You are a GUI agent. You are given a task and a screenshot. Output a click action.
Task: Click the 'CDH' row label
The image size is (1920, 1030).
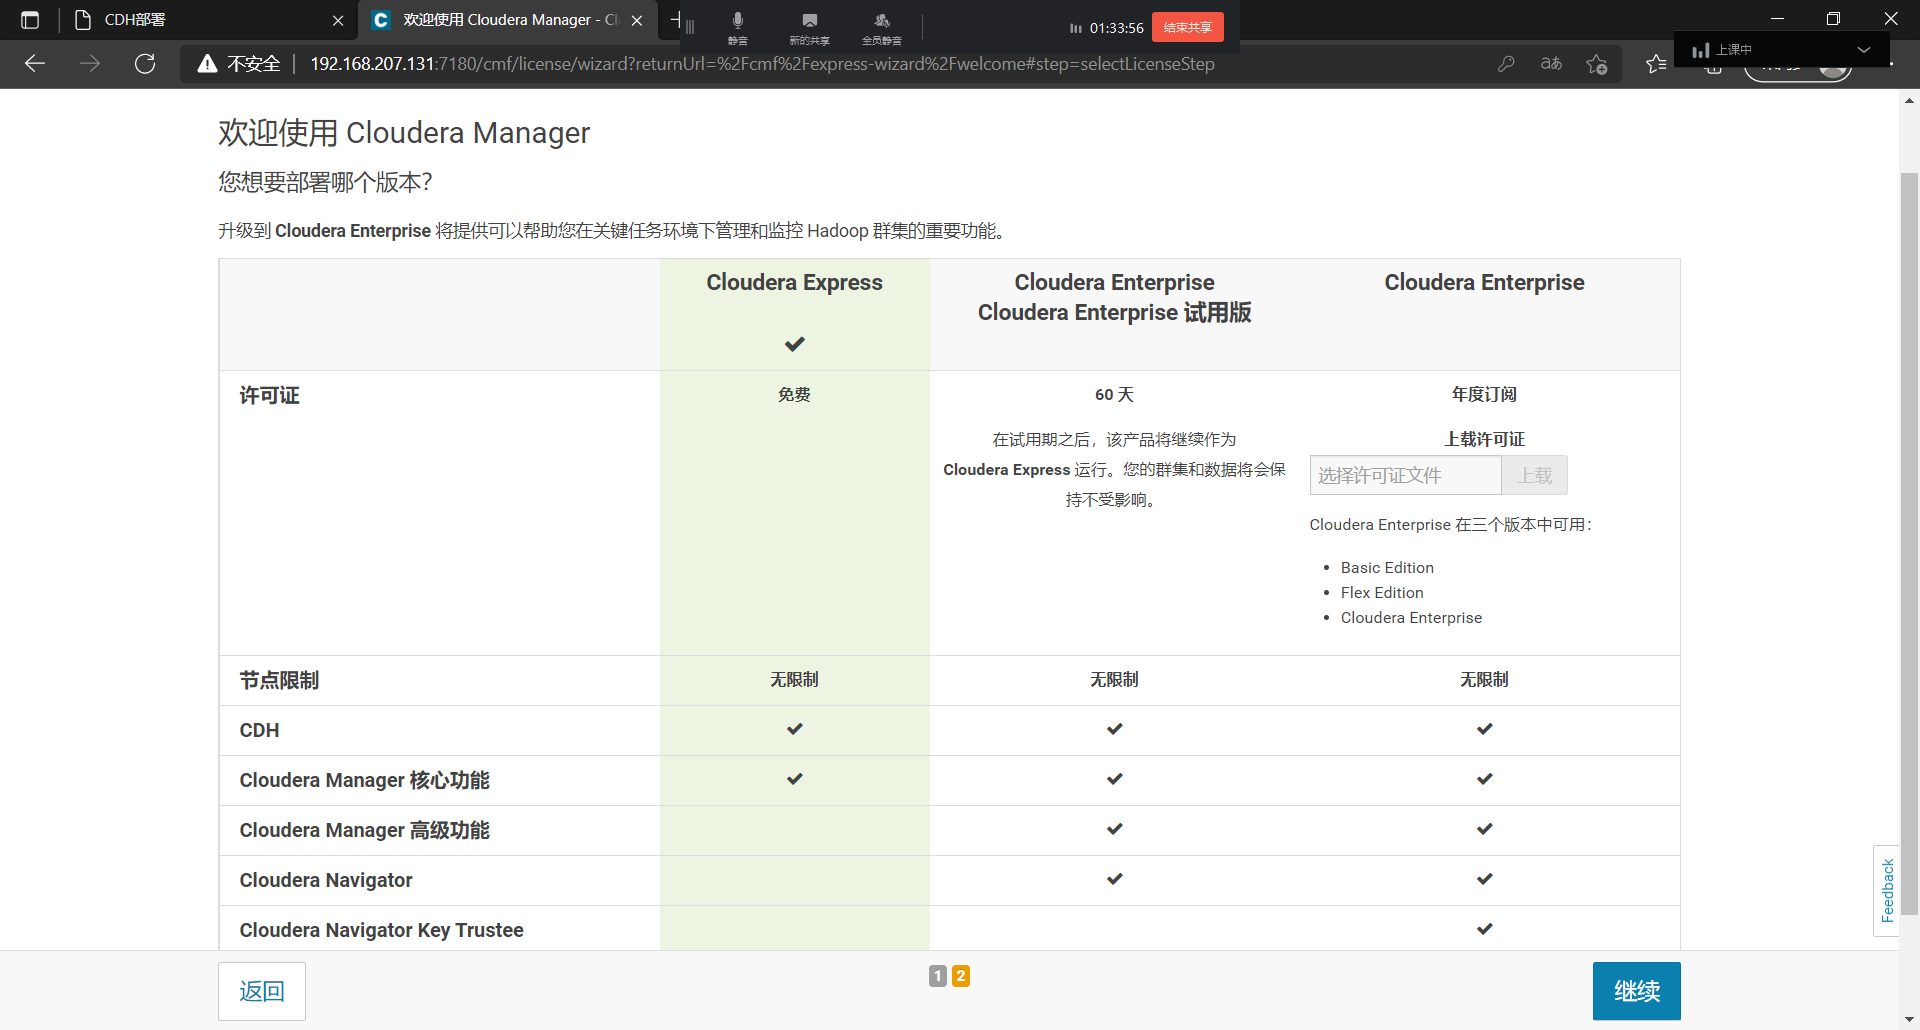tap(259, 730)
